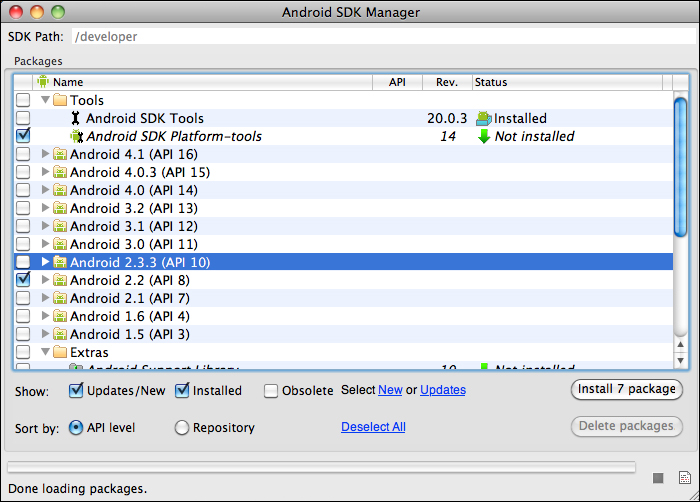
Task: Click the Delete packages button
Action: point(627,426)
